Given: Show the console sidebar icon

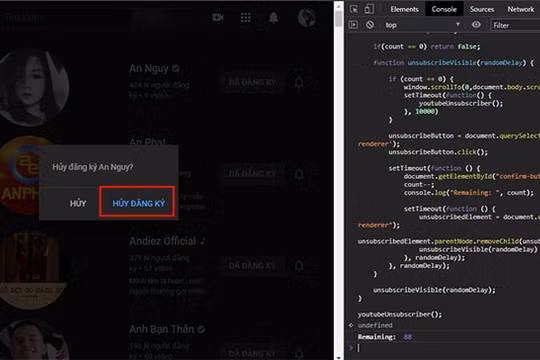Looking at the screenshot, I should (353, 25).
